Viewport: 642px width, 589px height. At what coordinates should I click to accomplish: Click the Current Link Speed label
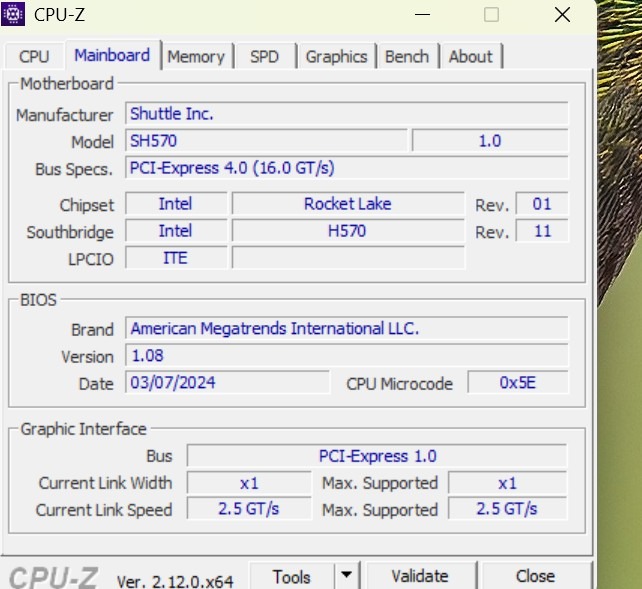[x=104, y=510]
